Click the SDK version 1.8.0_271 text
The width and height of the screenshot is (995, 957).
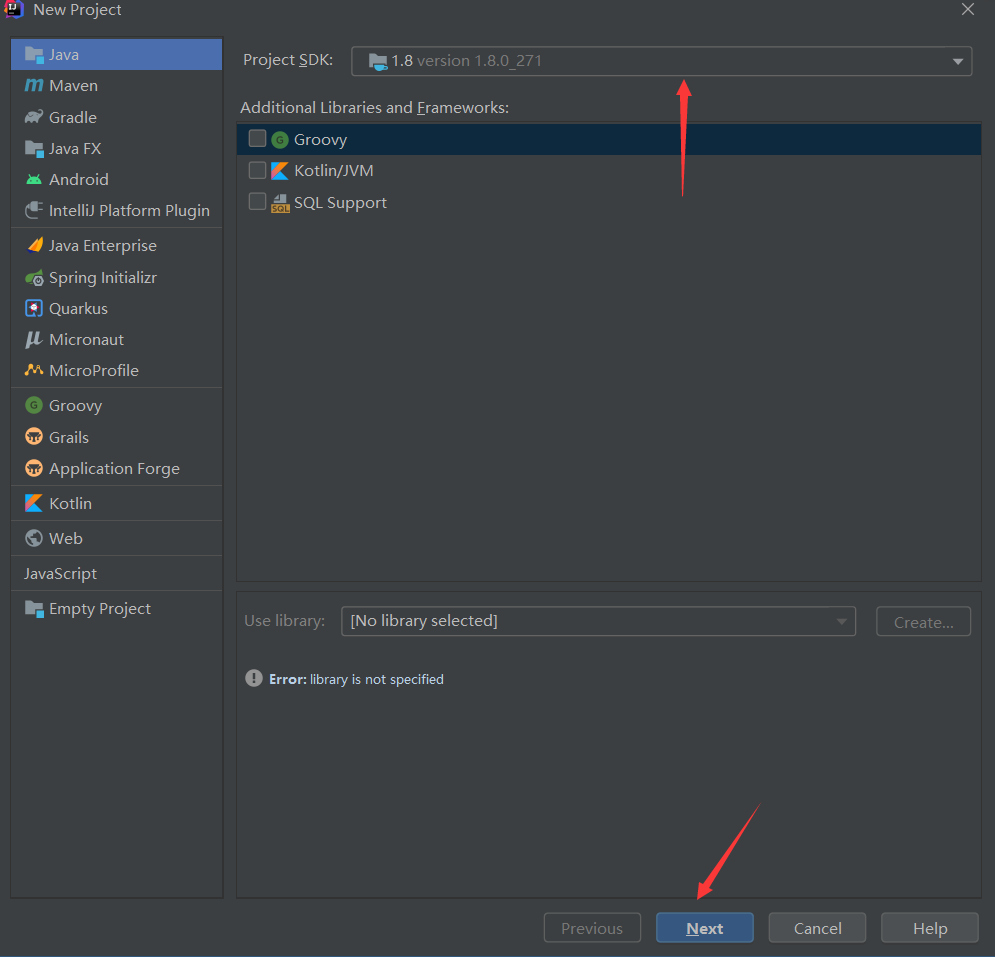(479, 61)
